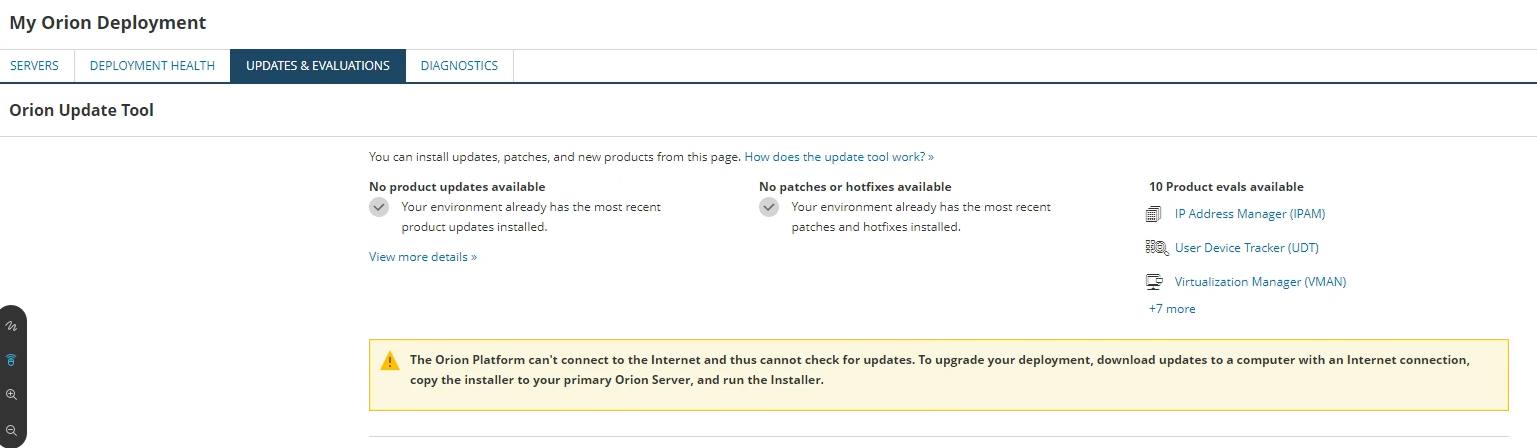Screen dimensions: 1537x448
Task: Click the IP Address Manager product icon
Action: click(1154, 214)
